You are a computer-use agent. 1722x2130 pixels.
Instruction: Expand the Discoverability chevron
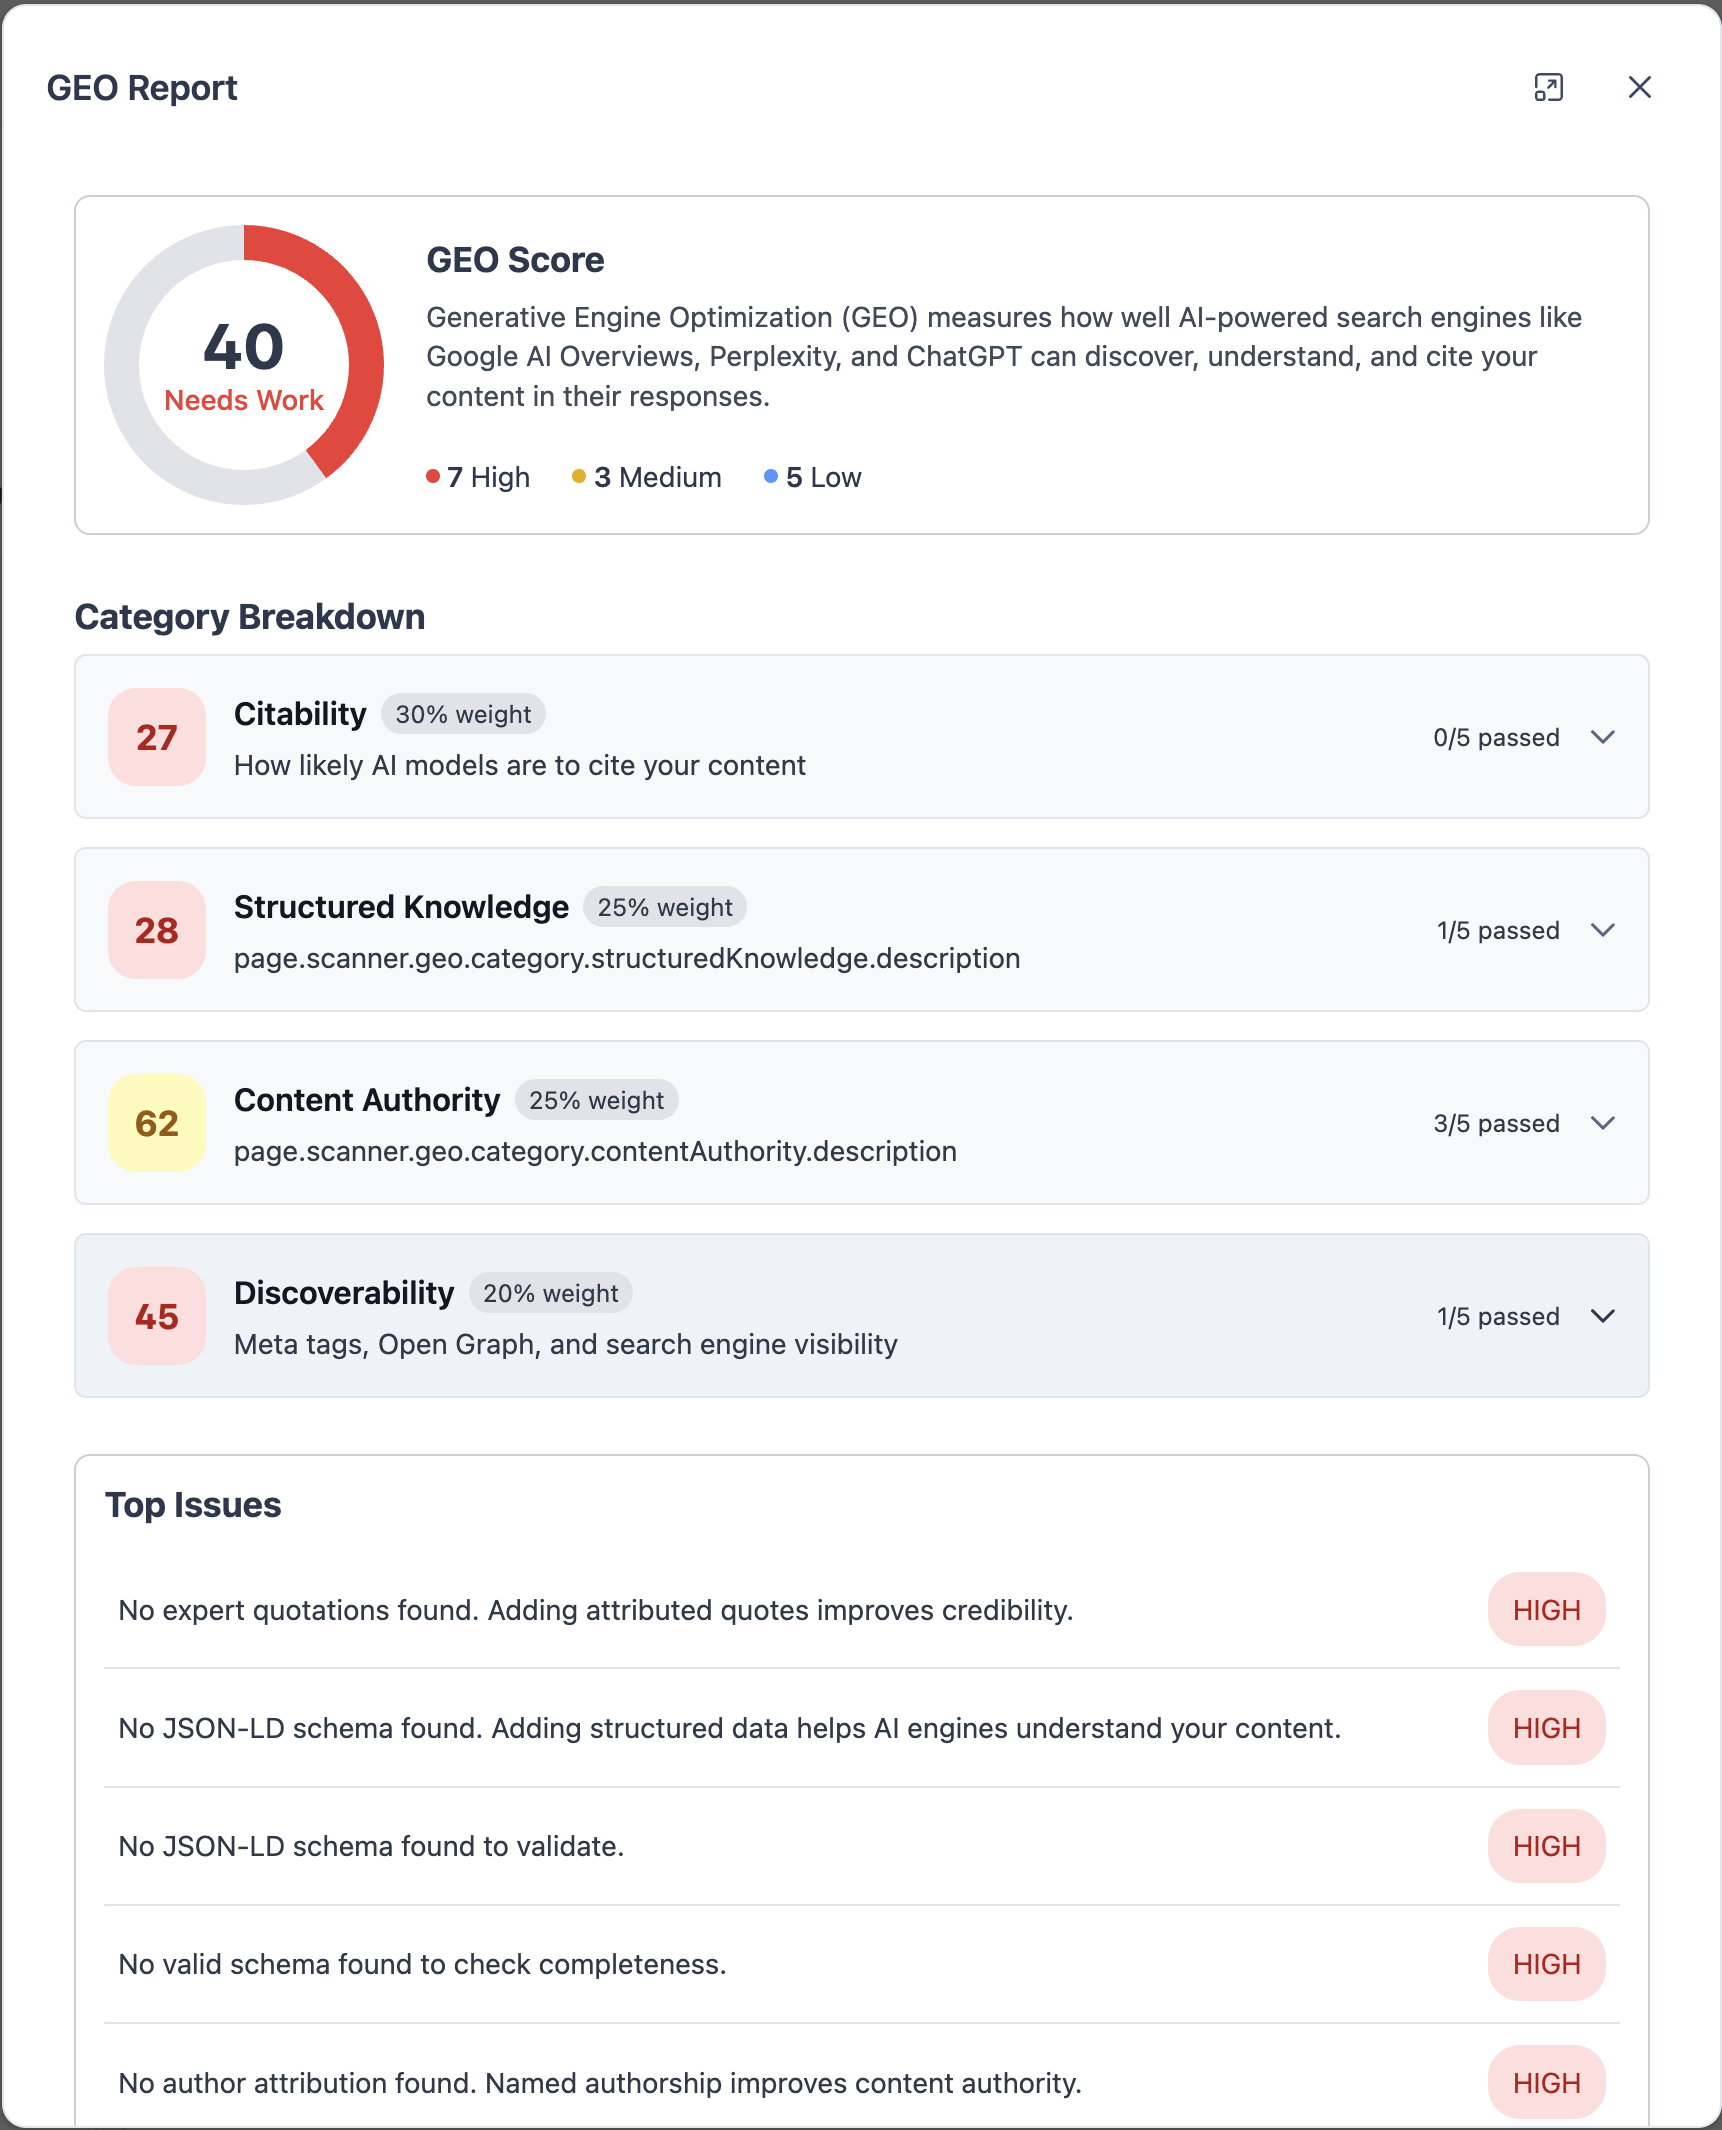[1603, 1316]
